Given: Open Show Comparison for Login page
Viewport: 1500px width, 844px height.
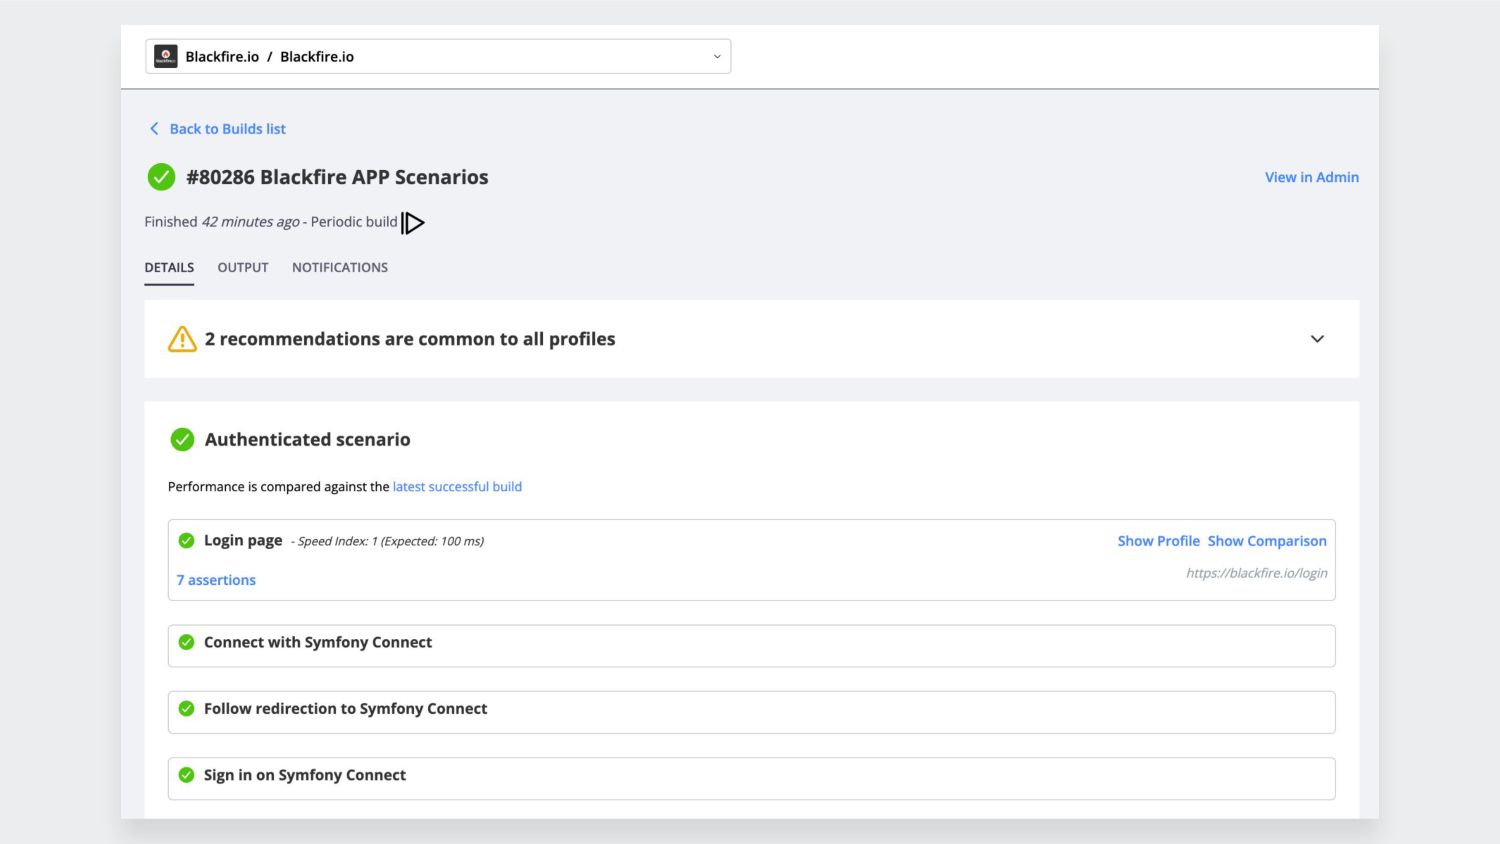Looking at the screenshot, I should coord(1267,541).
